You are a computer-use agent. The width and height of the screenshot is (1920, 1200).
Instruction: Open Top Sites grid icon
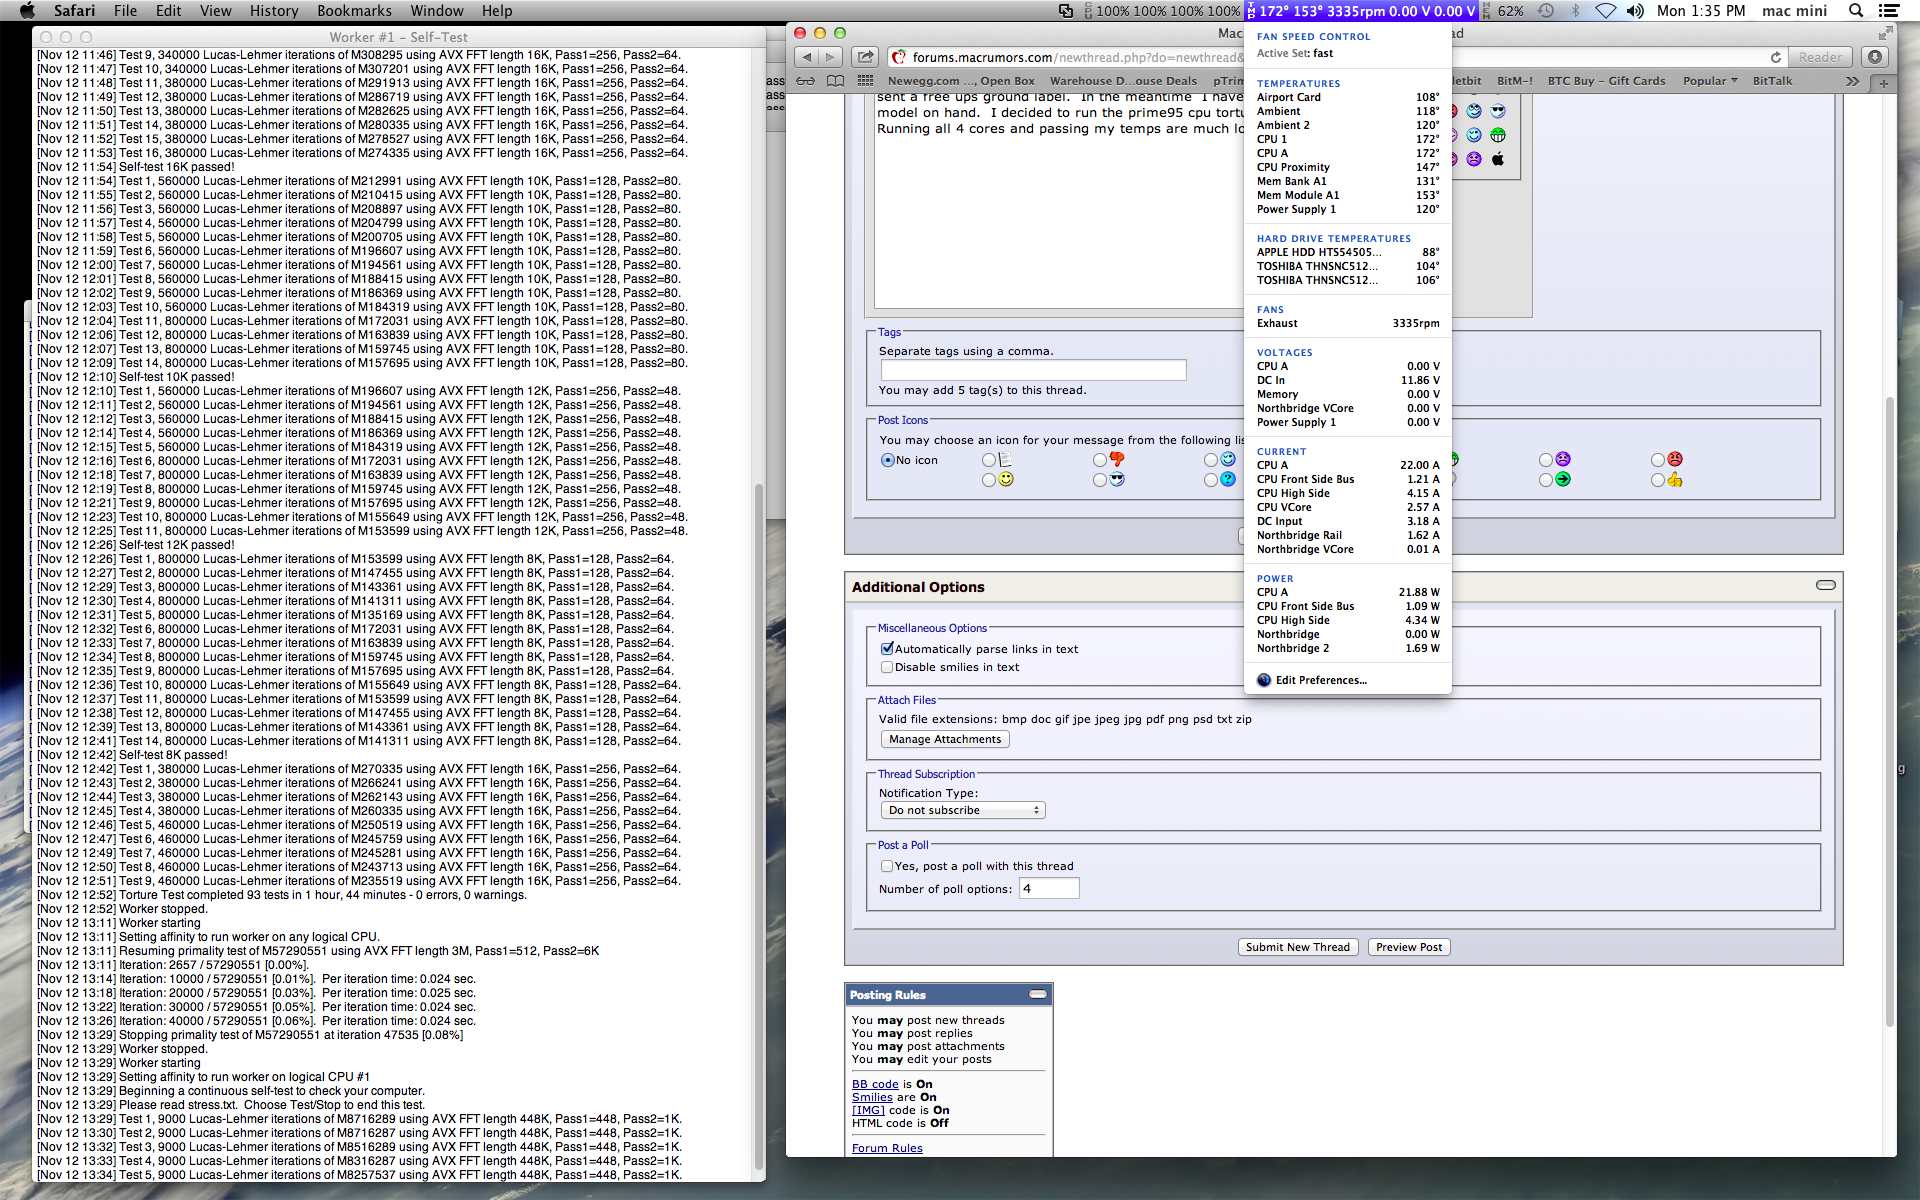865,81
